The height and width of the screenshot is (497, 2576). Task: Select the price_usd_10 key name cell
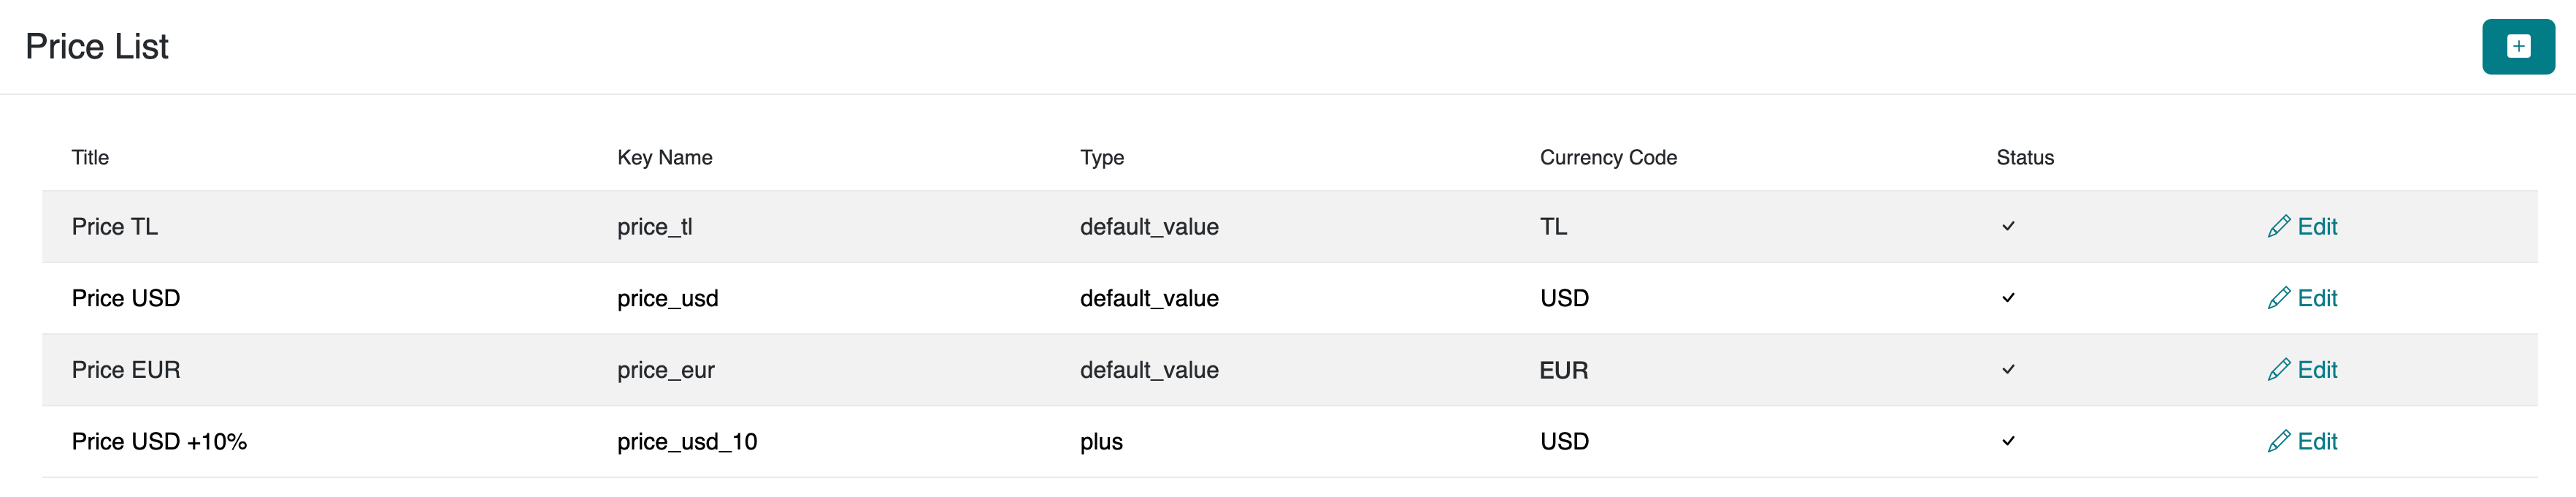686,442
